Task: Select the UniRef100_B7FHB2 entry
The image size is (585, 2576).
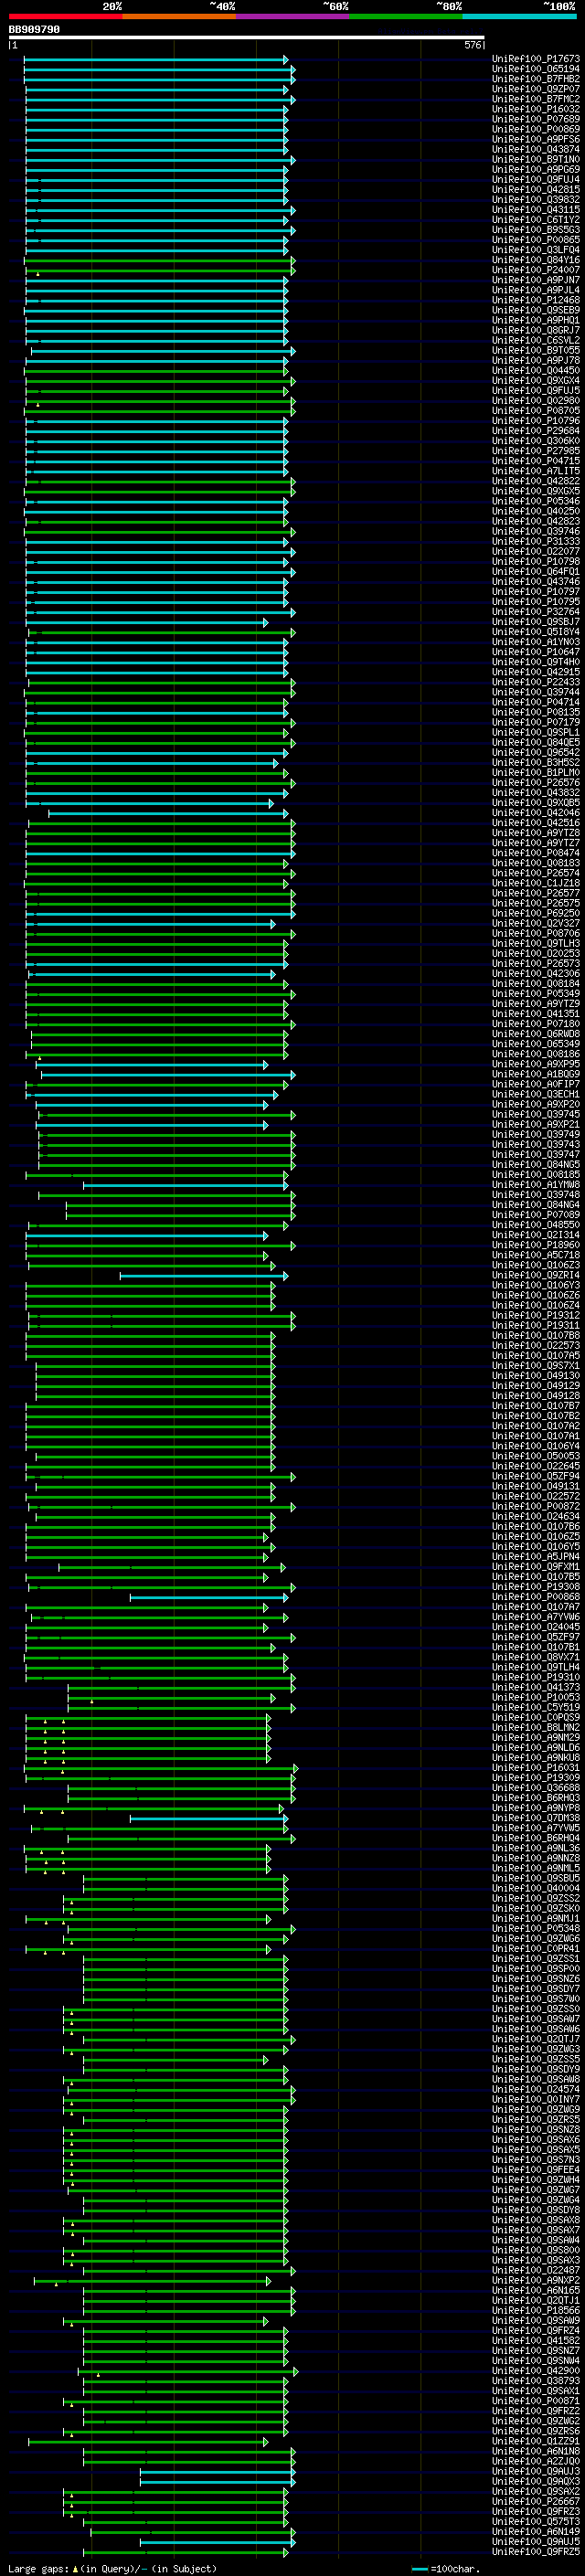Action: click(x=536, y=79)
